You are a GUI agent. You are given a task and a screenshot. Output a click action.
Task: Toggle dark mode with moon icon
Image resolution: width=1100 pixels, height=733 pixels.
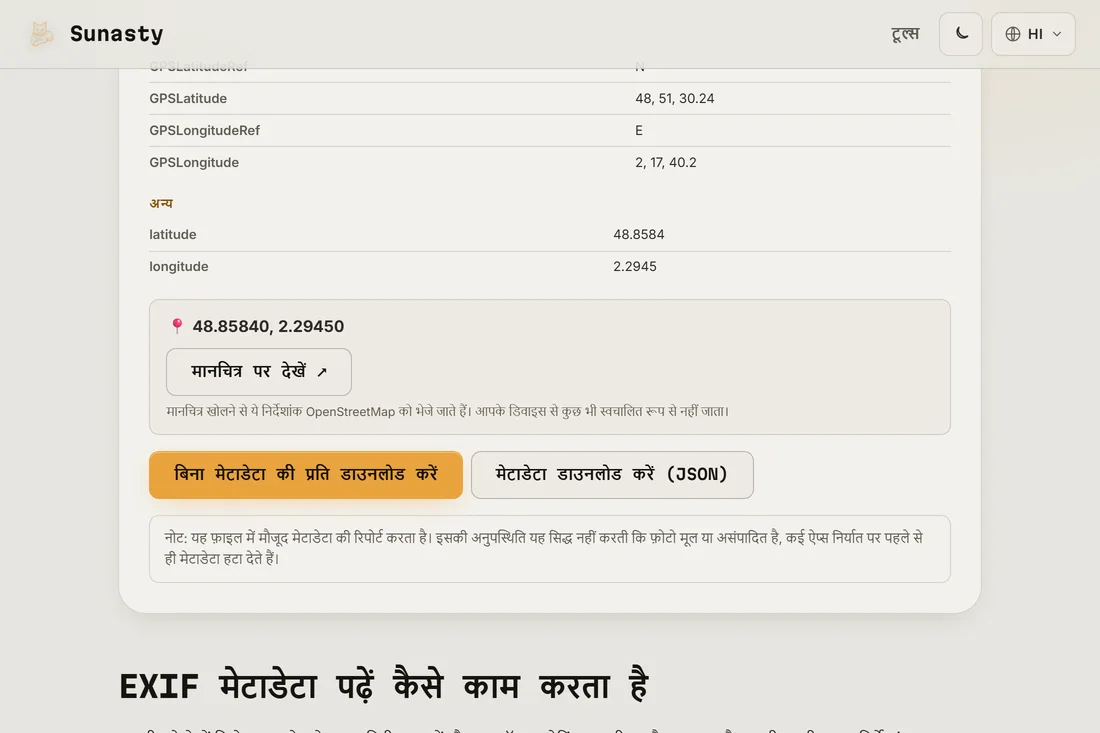pos(961,34)
